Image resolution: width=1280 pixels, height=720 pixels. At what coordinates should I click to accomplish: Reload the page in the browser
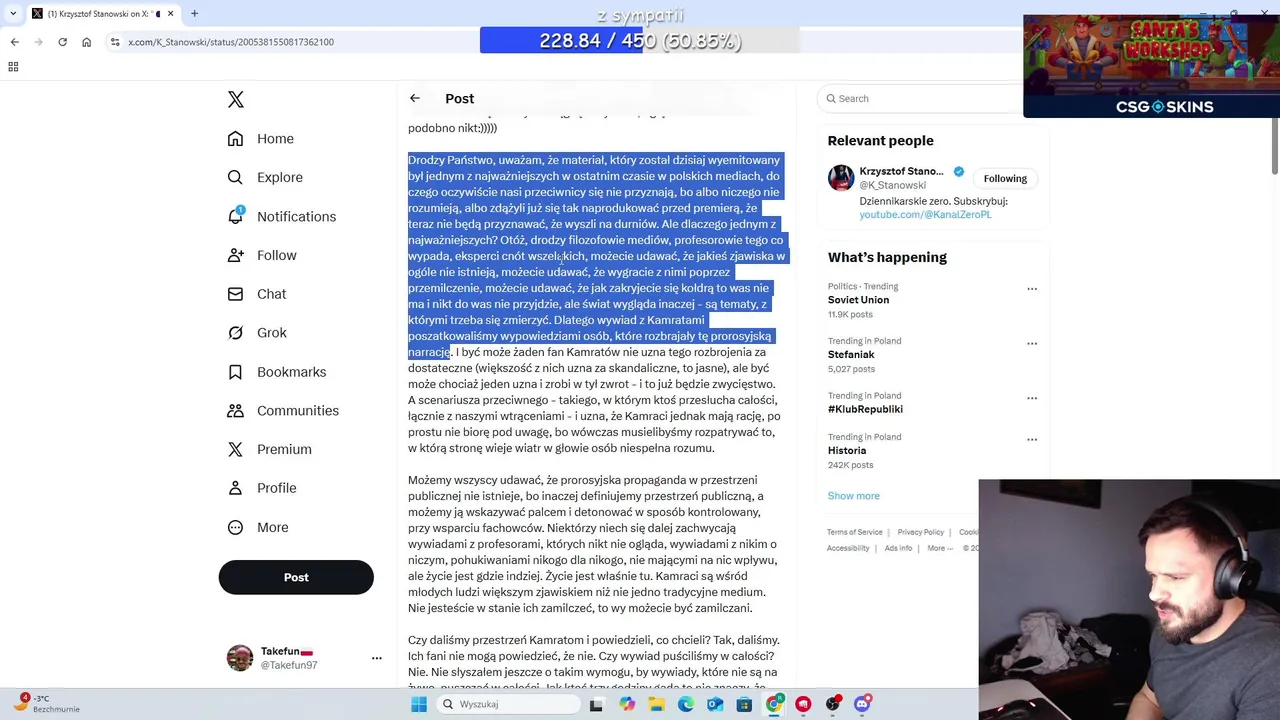[x=62, y=42]
